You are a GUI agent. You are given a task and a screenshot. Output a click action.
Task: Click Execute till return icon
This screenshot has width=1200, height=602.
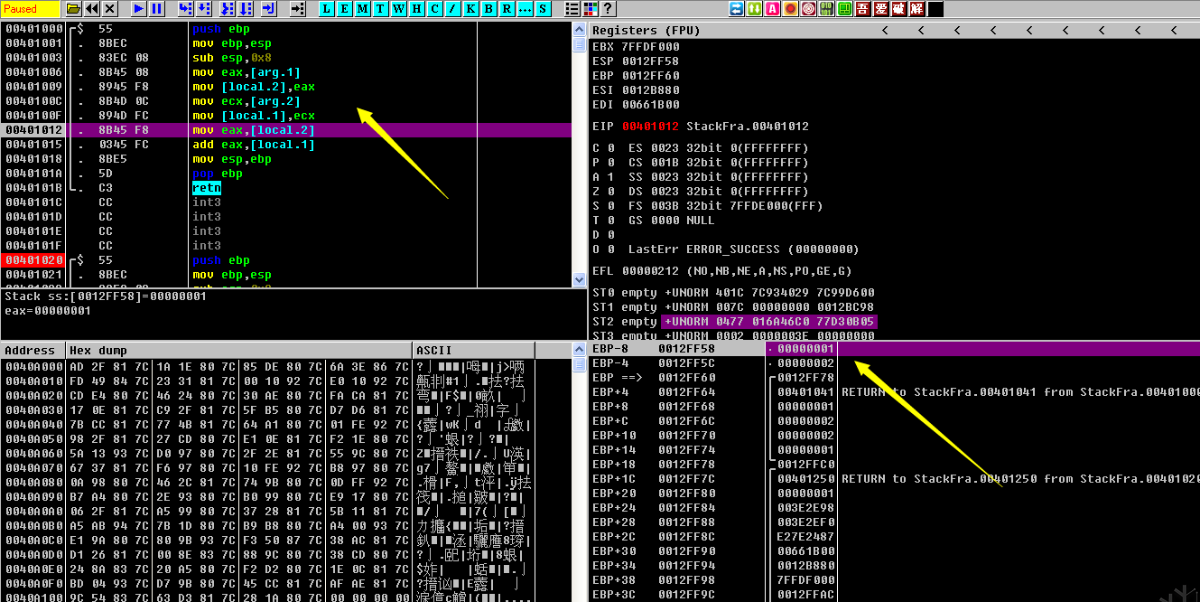pyautogui.click(x=269, y=9)
